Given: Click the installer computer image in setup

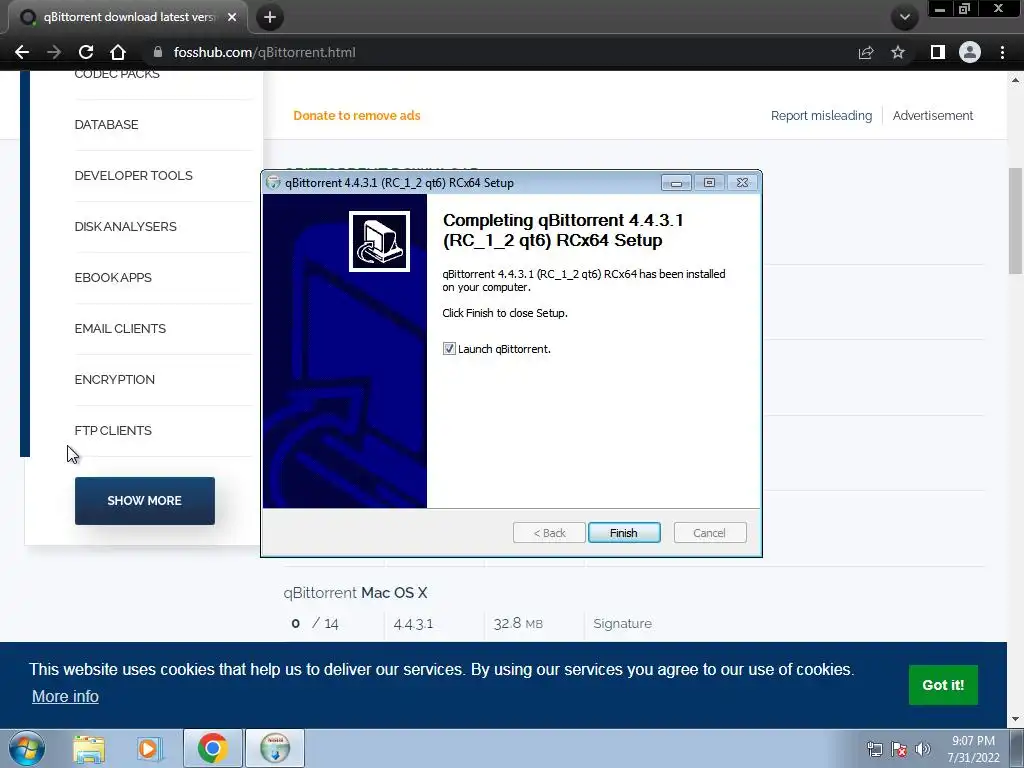Looking at the screenshot, I should [379, 241].
